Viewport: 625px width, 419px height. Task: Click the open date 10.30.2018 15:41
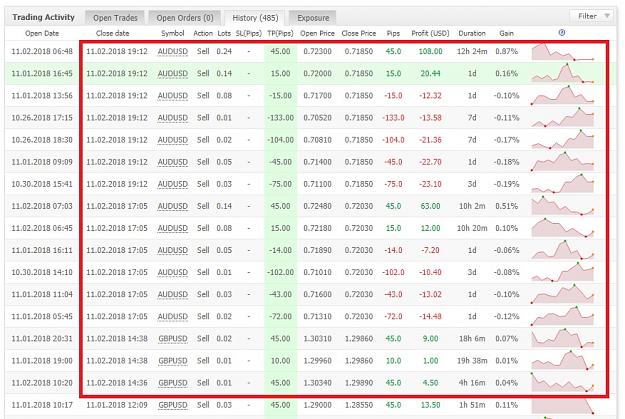(42, 184)
